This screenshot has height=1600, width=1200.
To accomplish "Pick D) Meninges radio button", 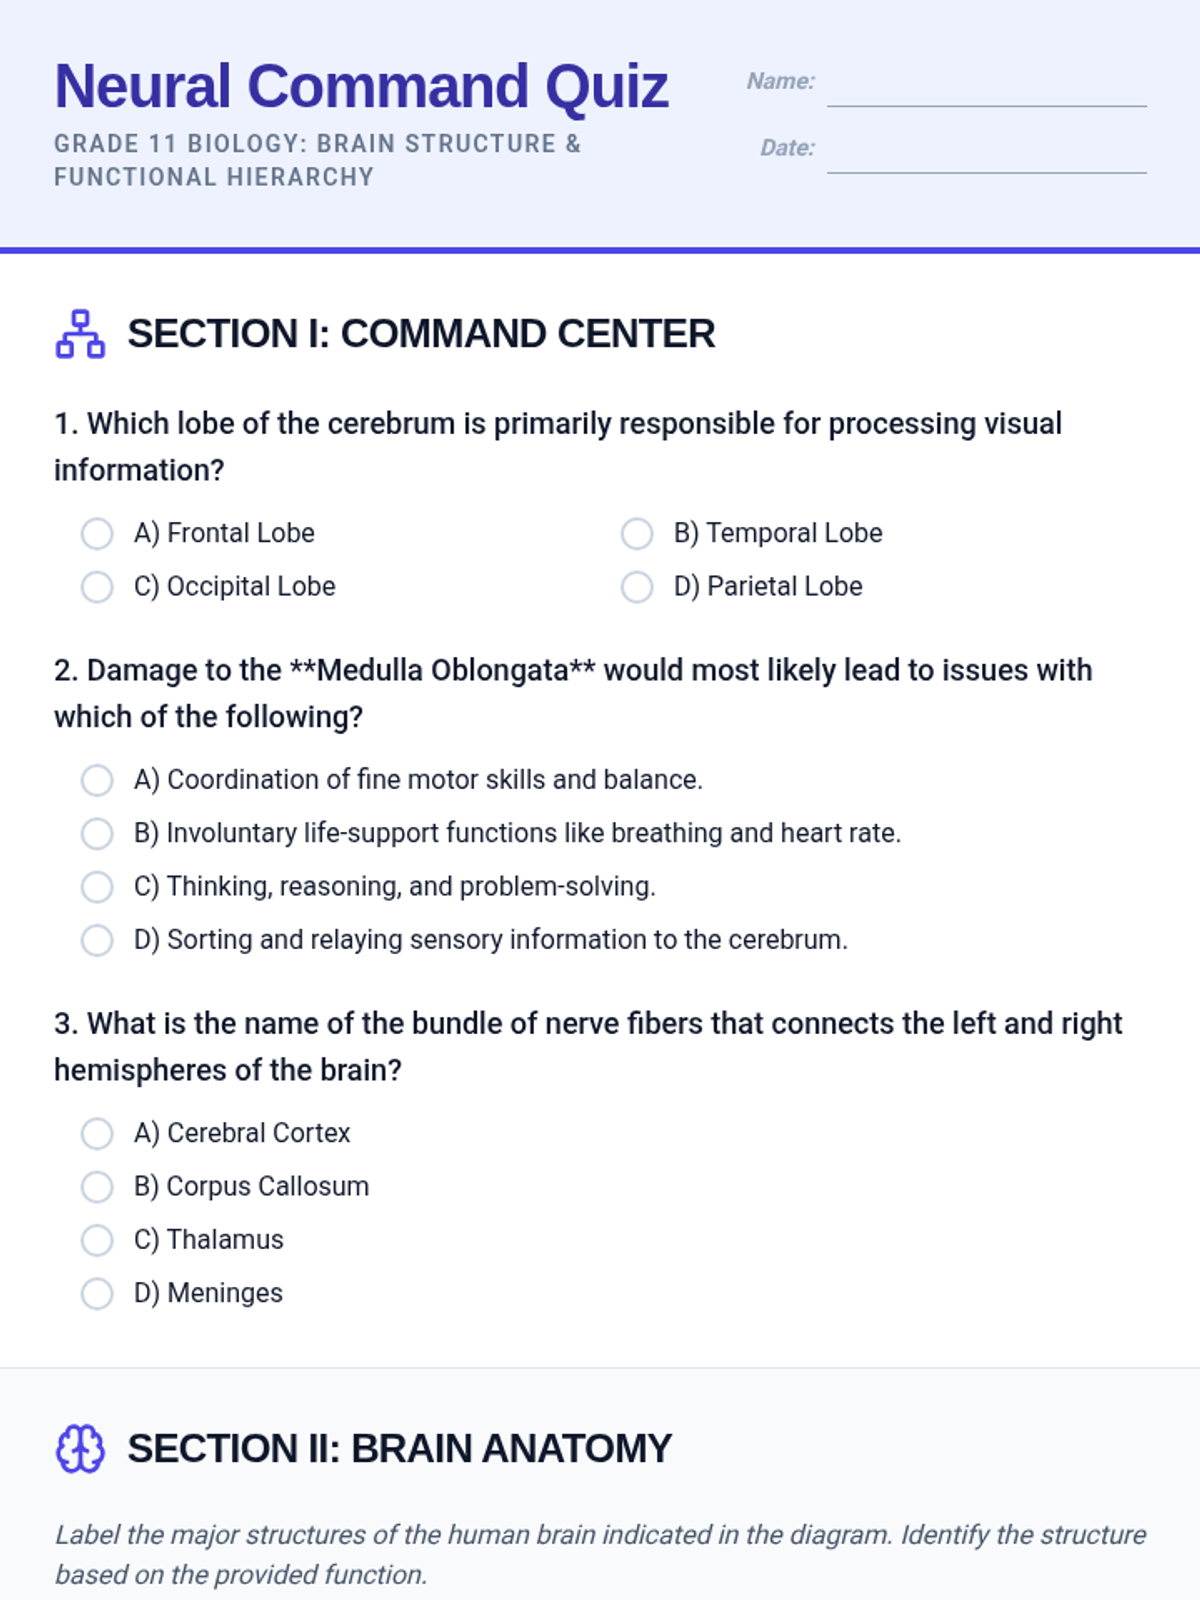I will pyautogui.click(x=97, y=1293).
